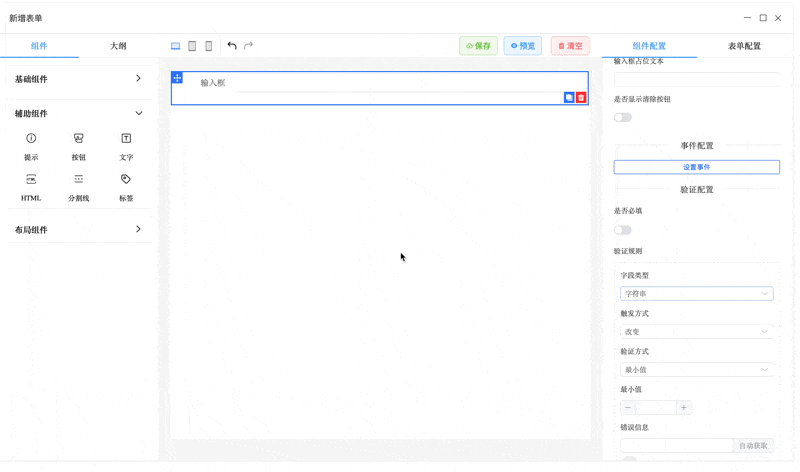Add the 提示 tip component
This screenshot has width=800, height=472.
31,146
